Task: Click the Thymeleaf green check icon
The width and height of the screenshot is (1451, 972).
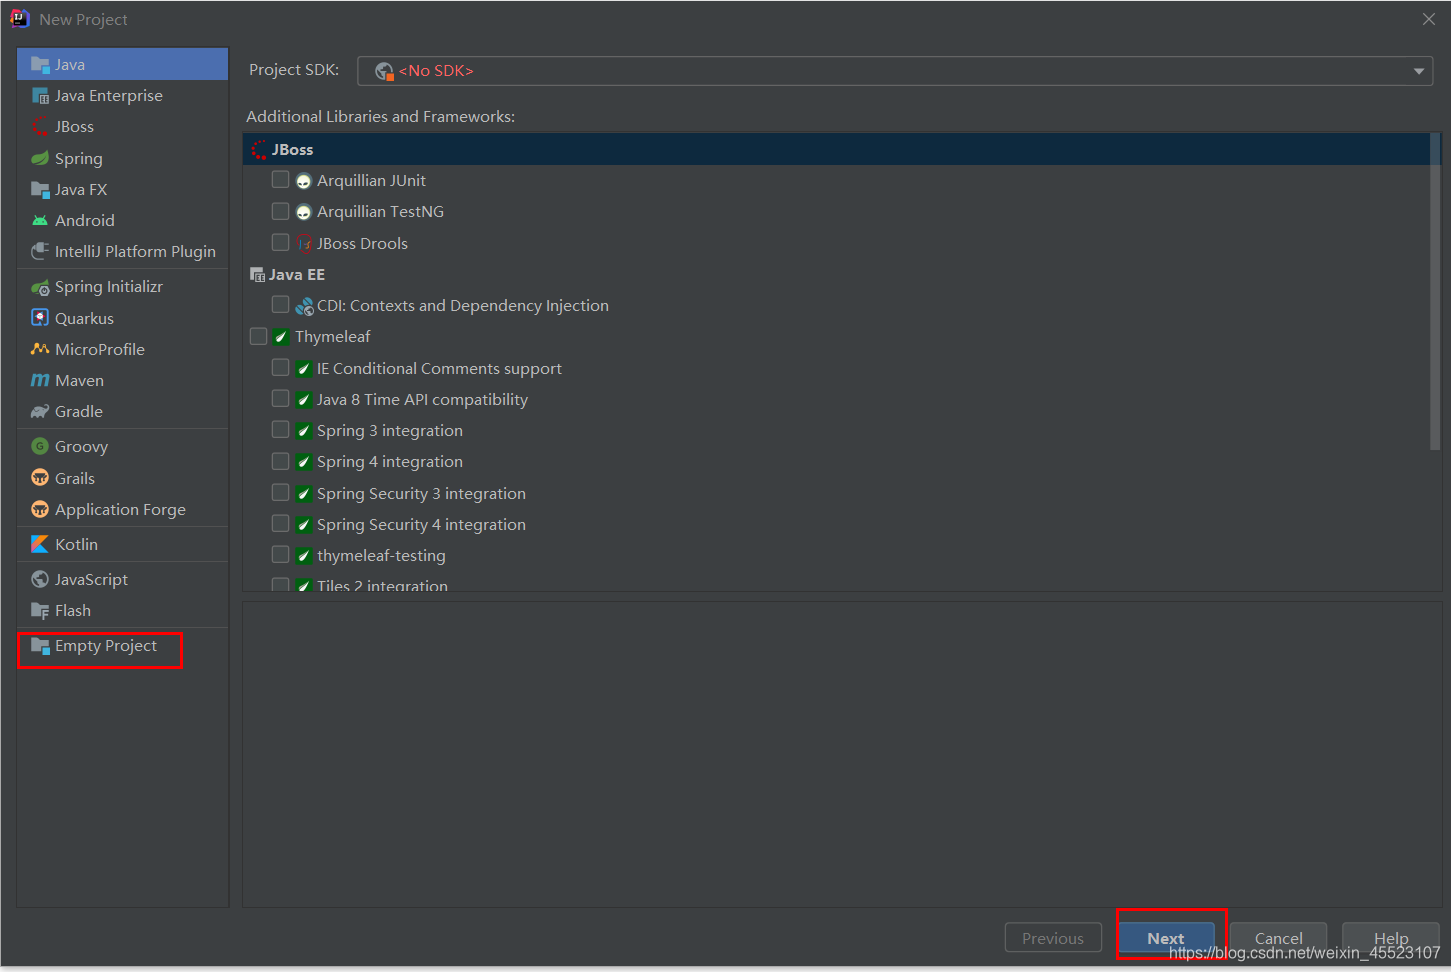Action: click(281, 337)
